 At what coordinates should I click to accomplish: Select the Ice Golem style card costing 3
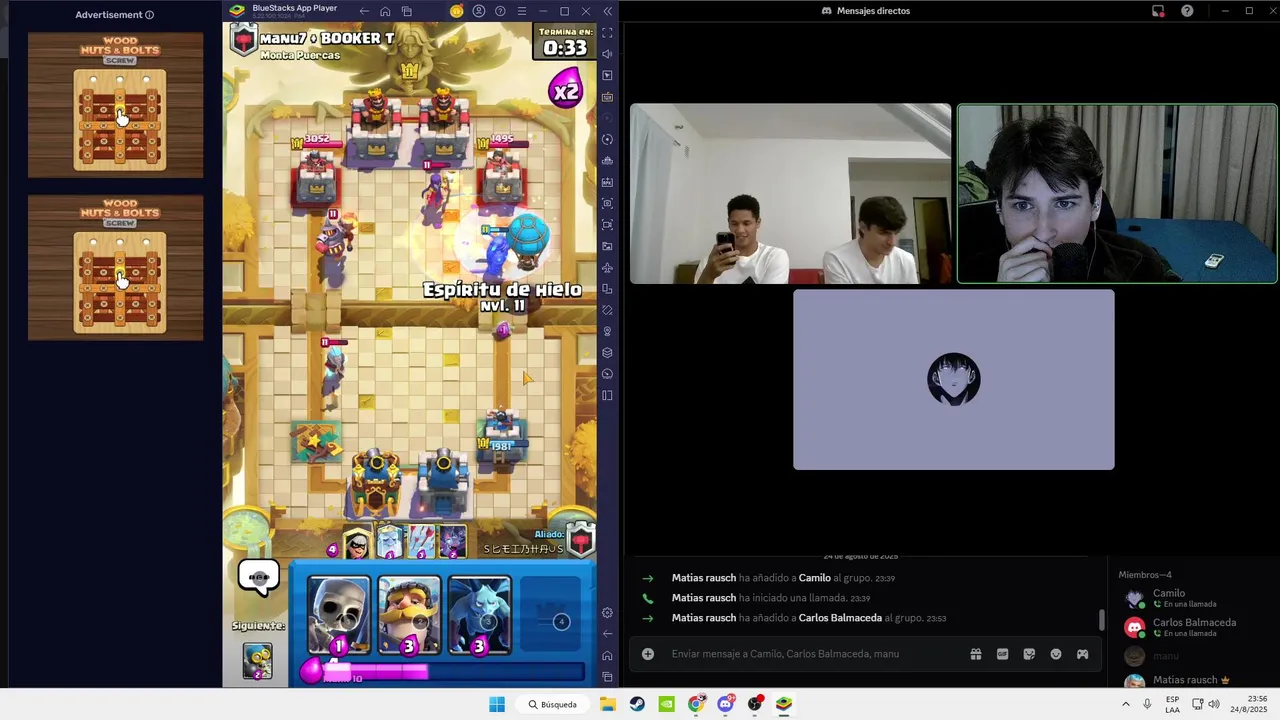tap(479, 615)
